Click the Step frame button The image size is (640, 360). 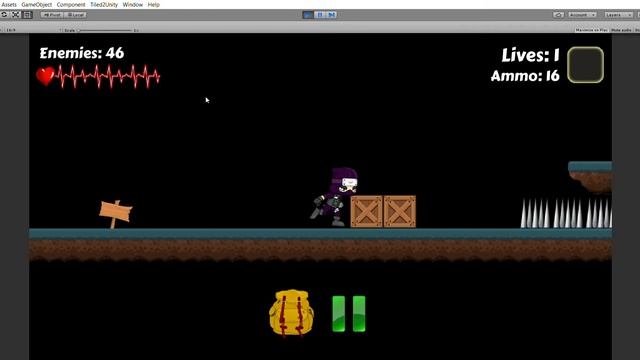coord(331,15)
